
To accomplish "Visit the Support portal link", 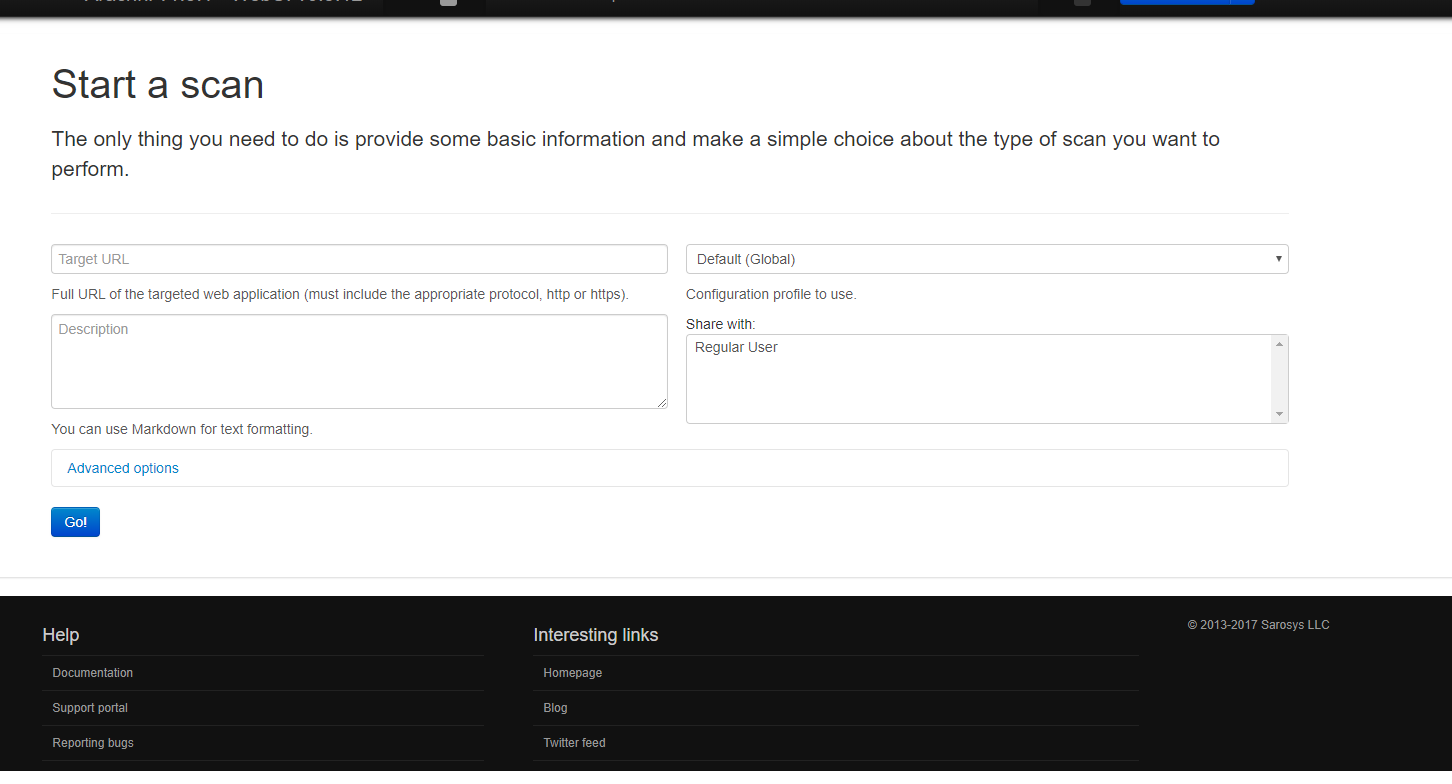I will point(90,708).
